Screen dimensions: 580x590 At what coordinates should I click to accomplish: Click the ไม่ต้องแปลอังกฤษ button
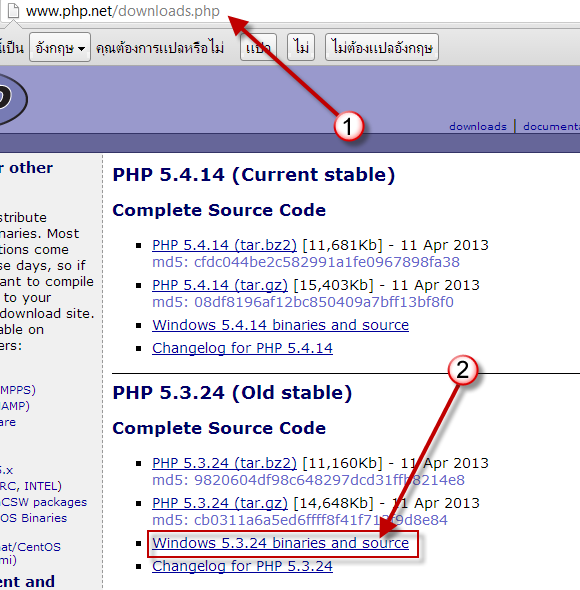pyautogui.click(x=382, y=47)
